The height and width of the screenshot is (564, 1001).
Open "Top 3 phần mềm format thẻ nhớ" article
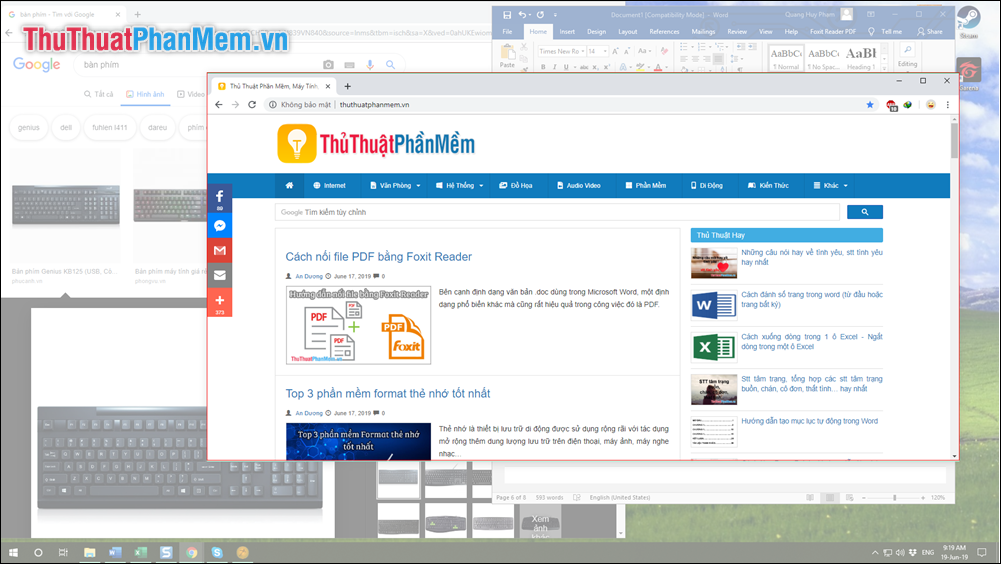[387, 394]
